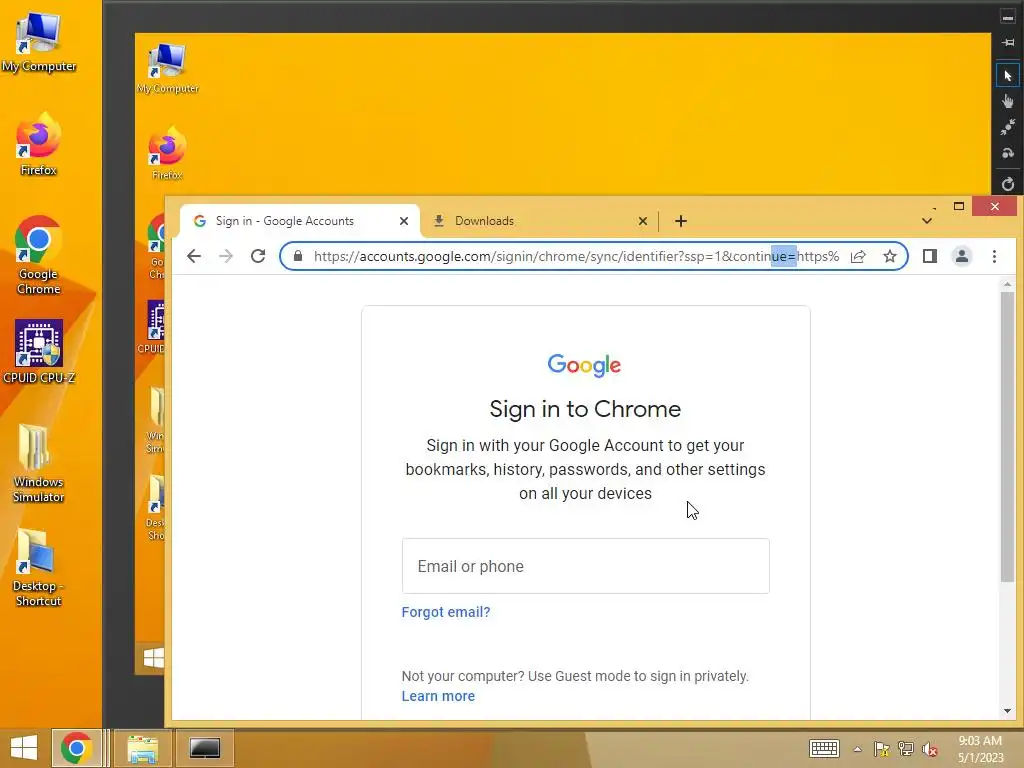Select the Windows Simulator folder icon
The width and height of the screenshot is (1024, 768).
(x=39, y=463)
